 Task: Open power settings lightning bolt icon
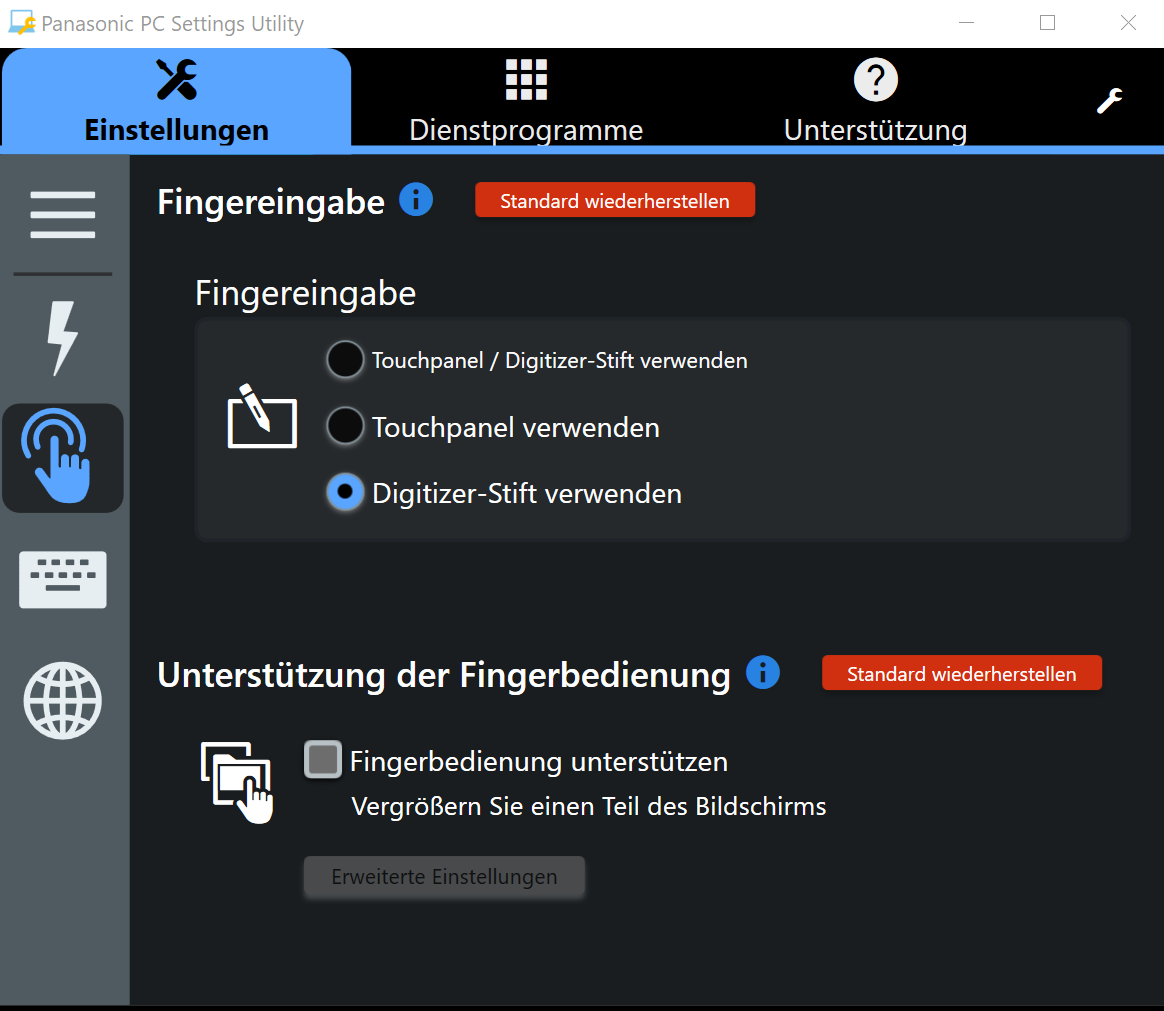pos(63,338)
